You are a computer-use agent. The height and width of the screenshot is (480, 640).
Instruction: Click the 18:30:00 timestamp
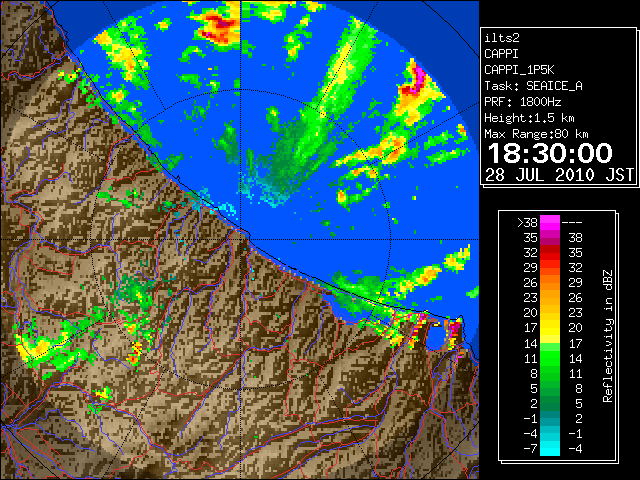pos(550,153)
